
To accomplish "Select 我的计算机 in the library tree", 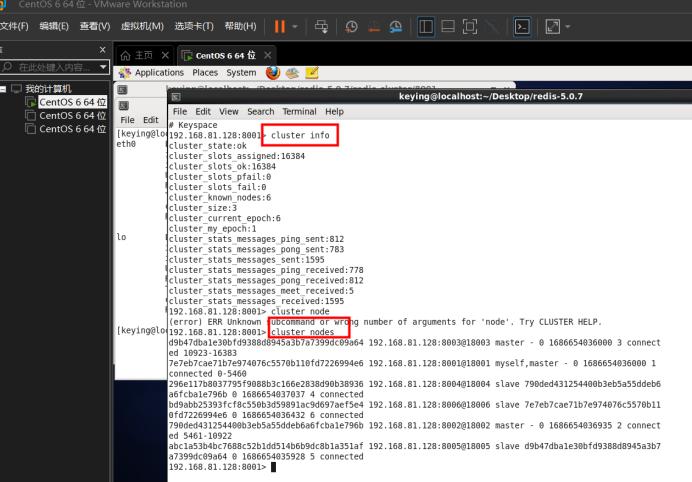I will tap(48, 89).
